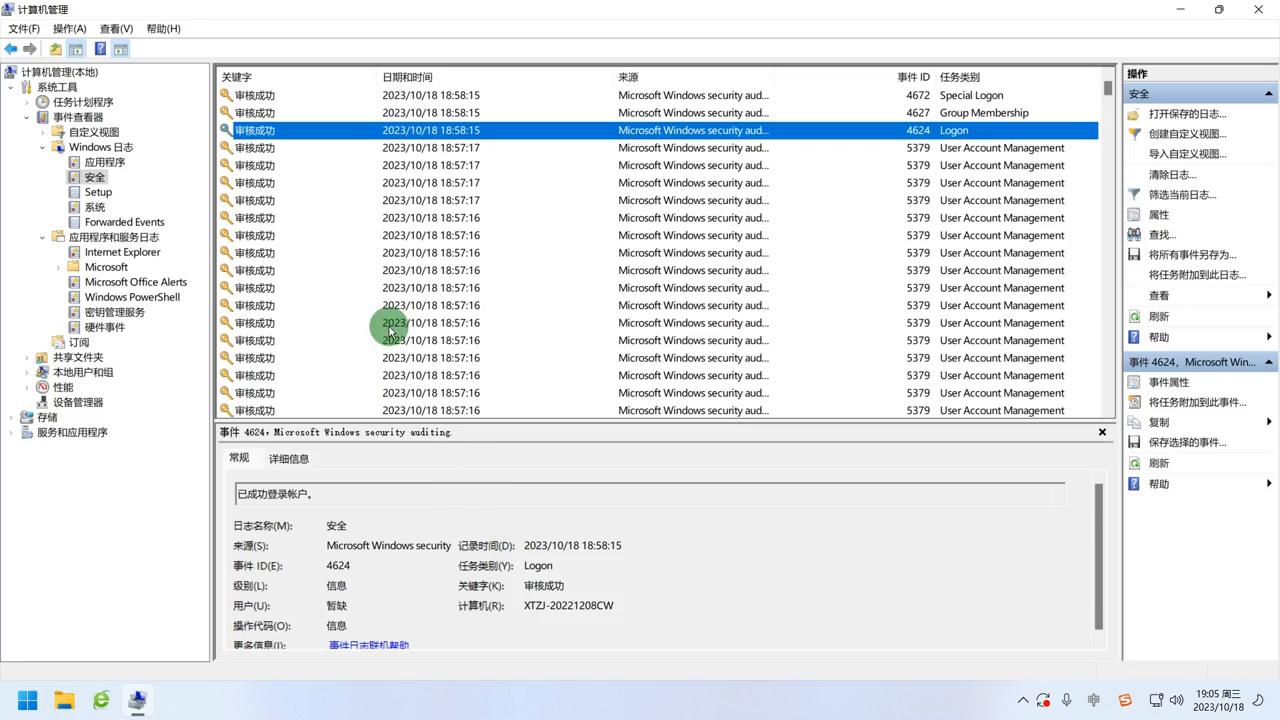Viewport: 1280px width, 720px height.
Task: Switch to the 详细信息 tab
Action: (x=288, y=458)
